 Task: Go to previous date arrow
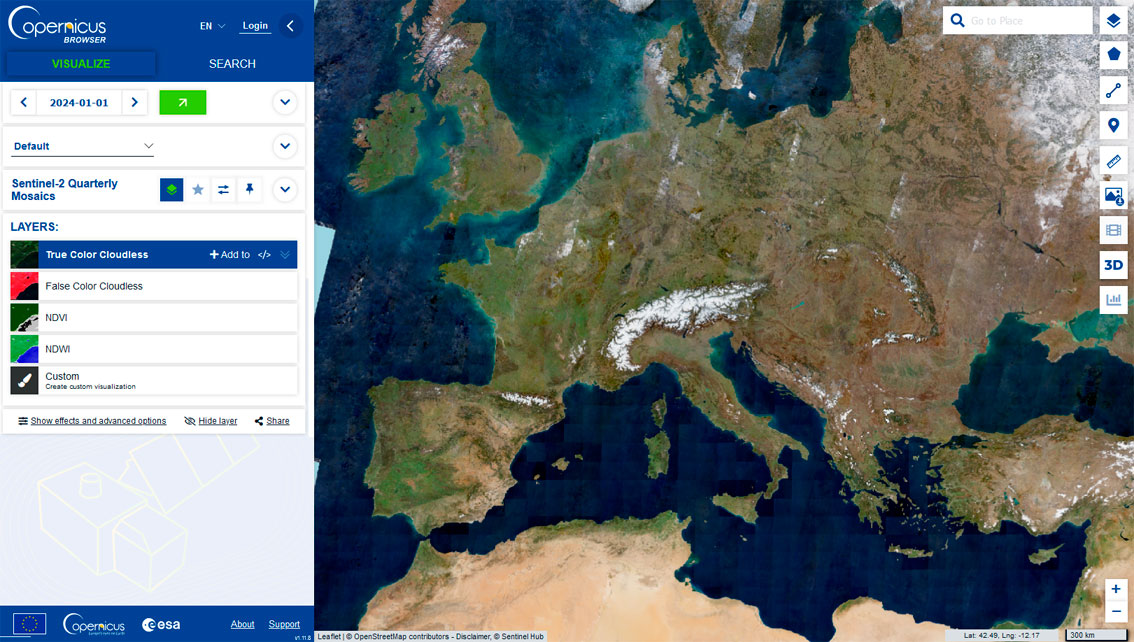[x=24, y=103]
